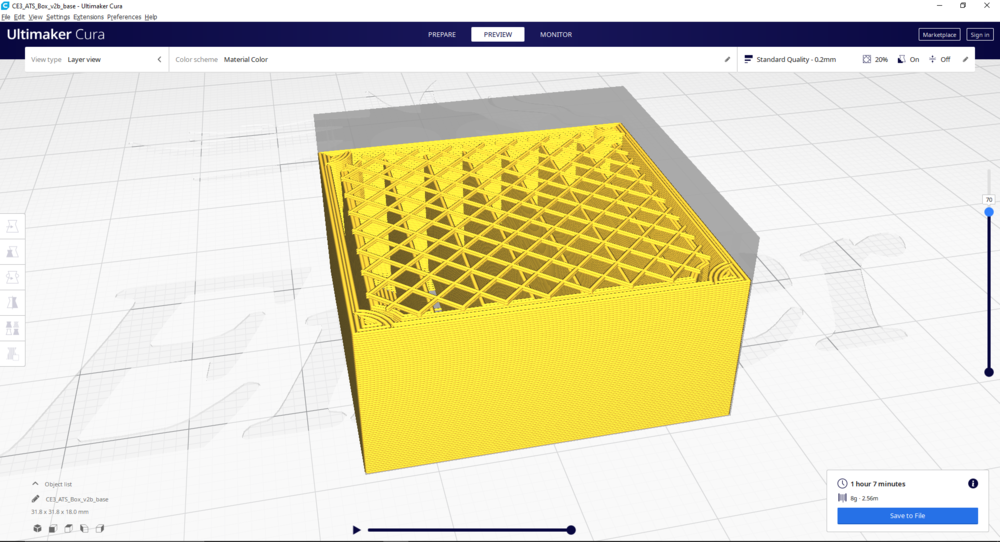Play the layer simulation

coord(357,530)
